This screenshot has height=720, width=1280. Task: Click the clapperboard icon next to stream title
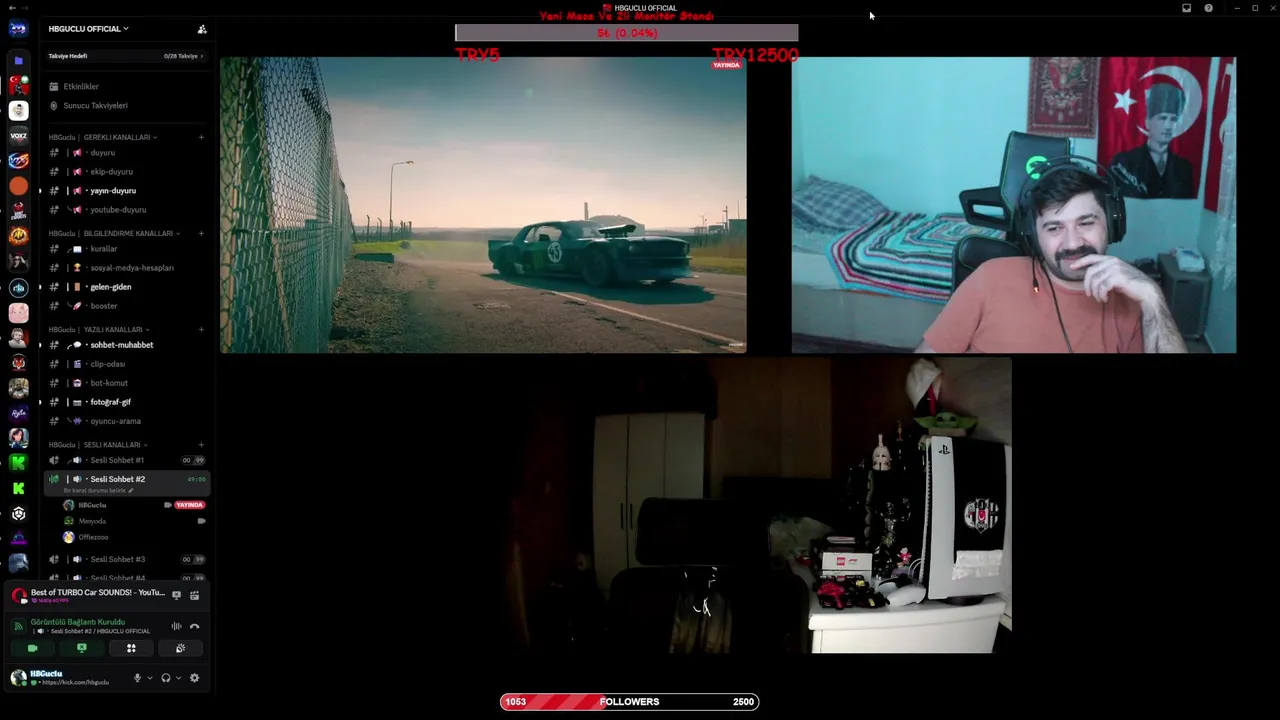pyautogui.click(x=194, y=595)
